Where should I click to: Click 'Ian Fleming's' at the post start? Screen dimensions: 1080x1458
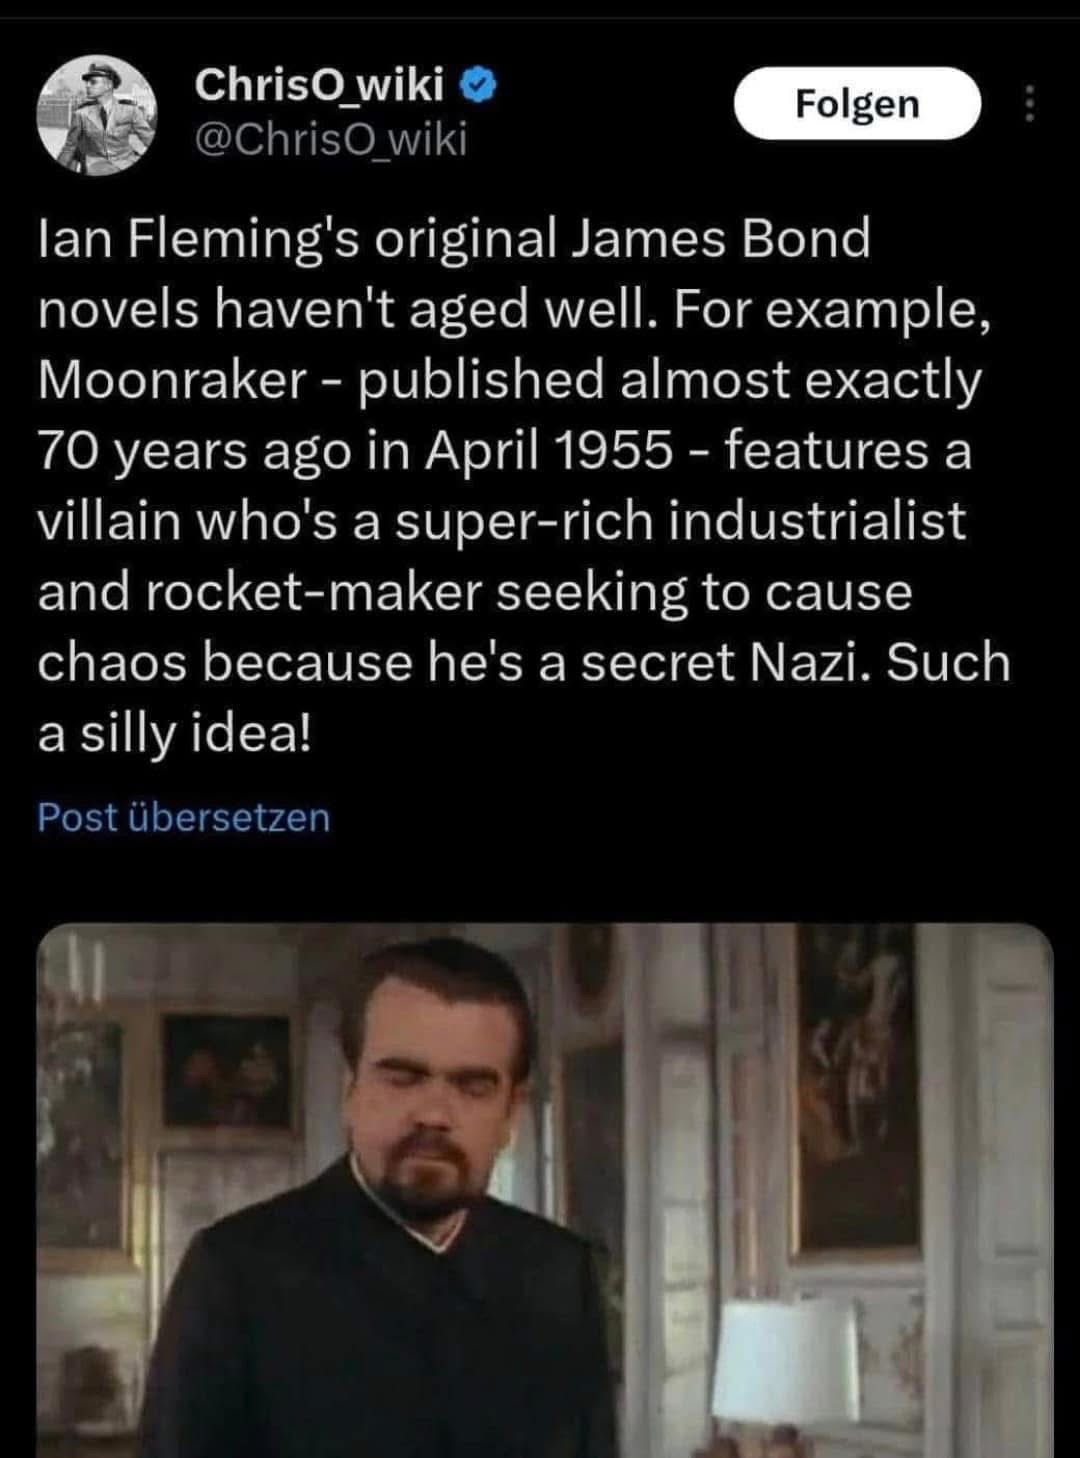(198, 238)
